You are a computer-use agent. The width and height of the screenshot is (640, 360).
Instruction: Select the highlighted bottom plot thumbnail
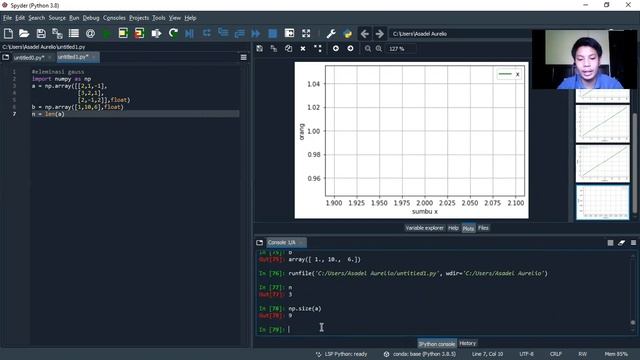point(603,202)
